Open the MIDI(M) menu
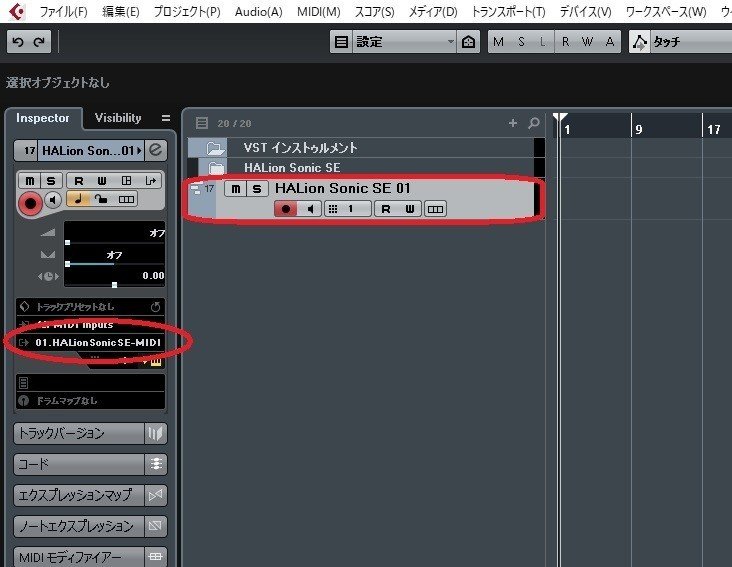732x567 pixels. coord(319,12)
